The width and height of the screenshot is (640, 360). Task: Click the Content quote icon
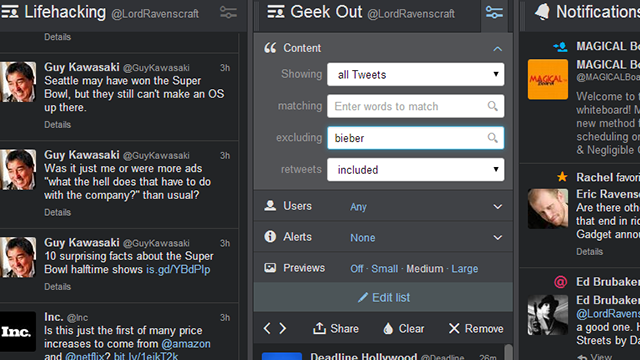pyautogui.click(x=270, y=48)
